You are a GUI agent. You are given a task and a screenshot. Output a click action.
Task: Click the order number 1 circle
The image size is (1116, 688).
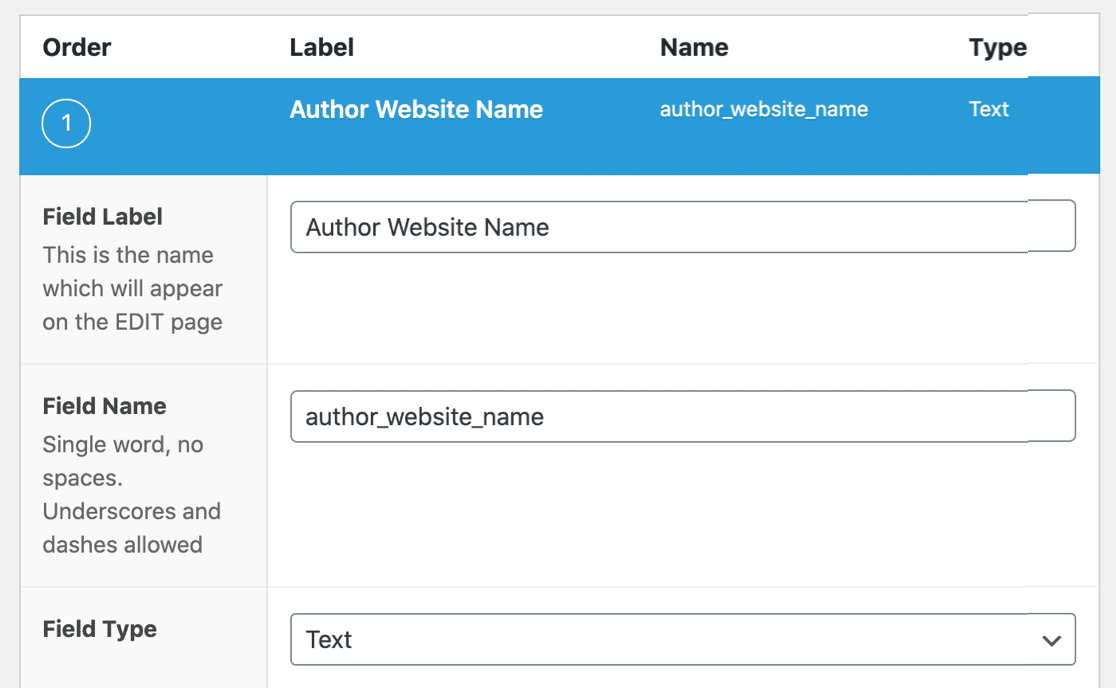66,124
